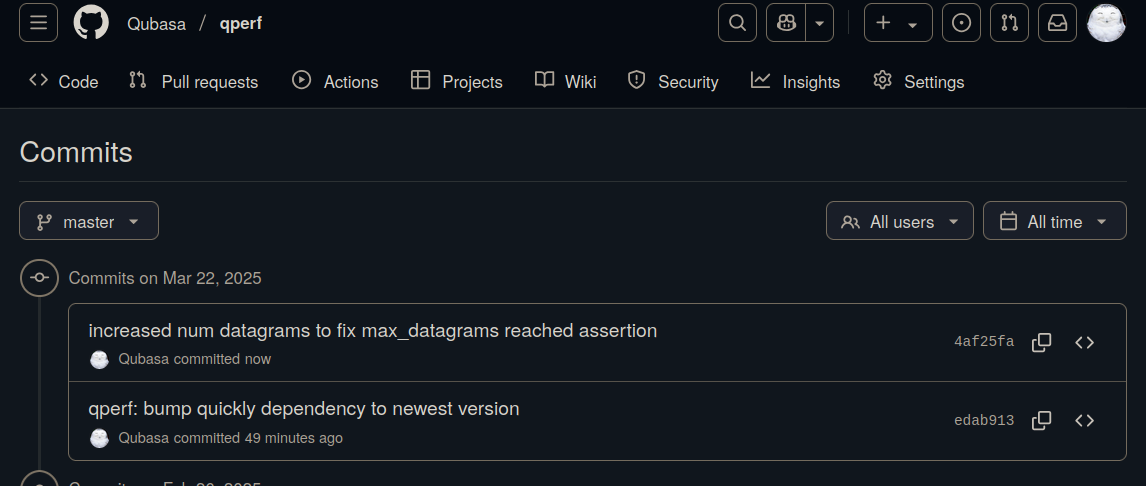1146x486 pixels.
Task: Click the GitHub logo homepage icon
Action: click(91, 23)
